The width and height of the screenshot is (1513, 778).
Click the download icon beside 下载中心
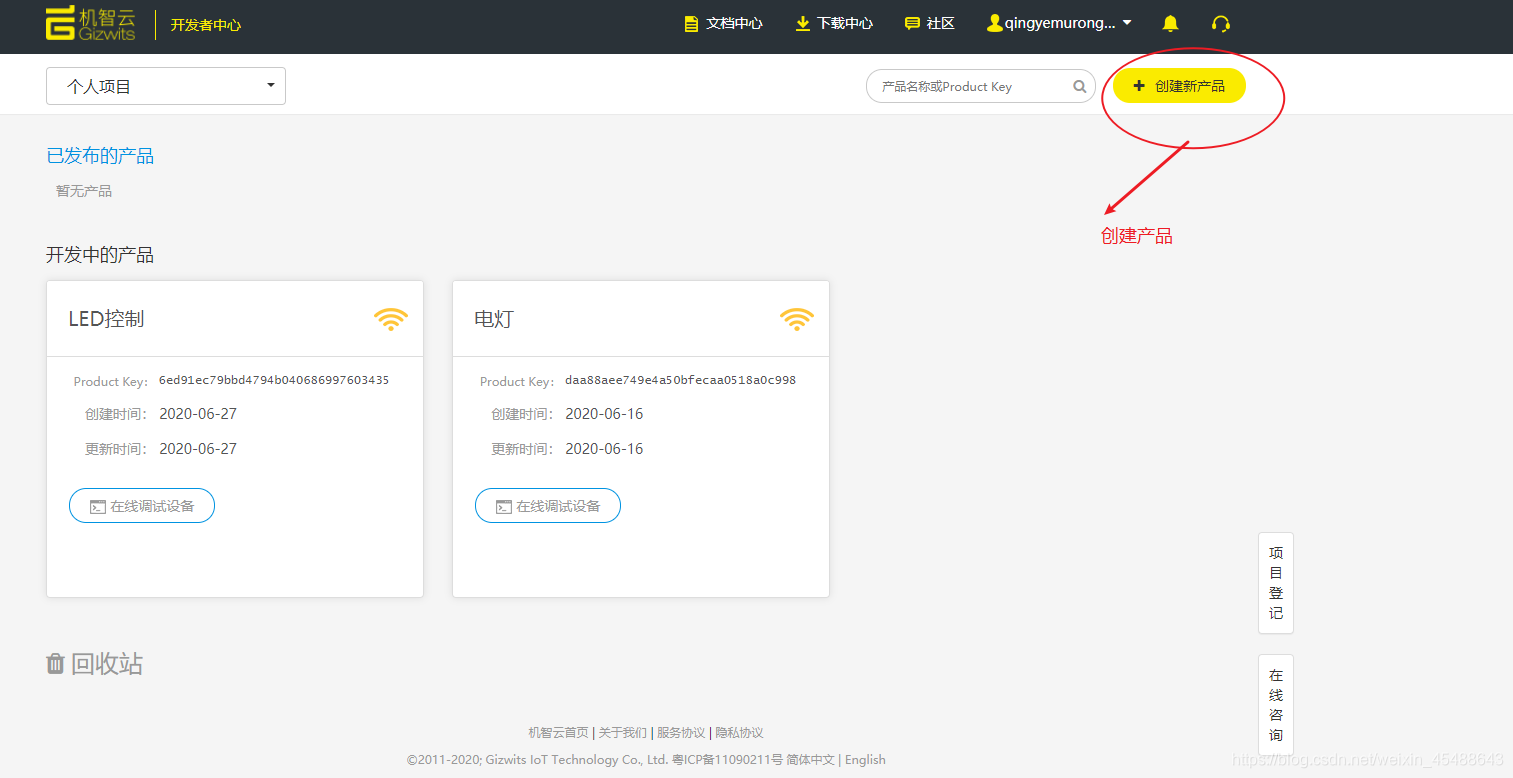coord(802,23)
